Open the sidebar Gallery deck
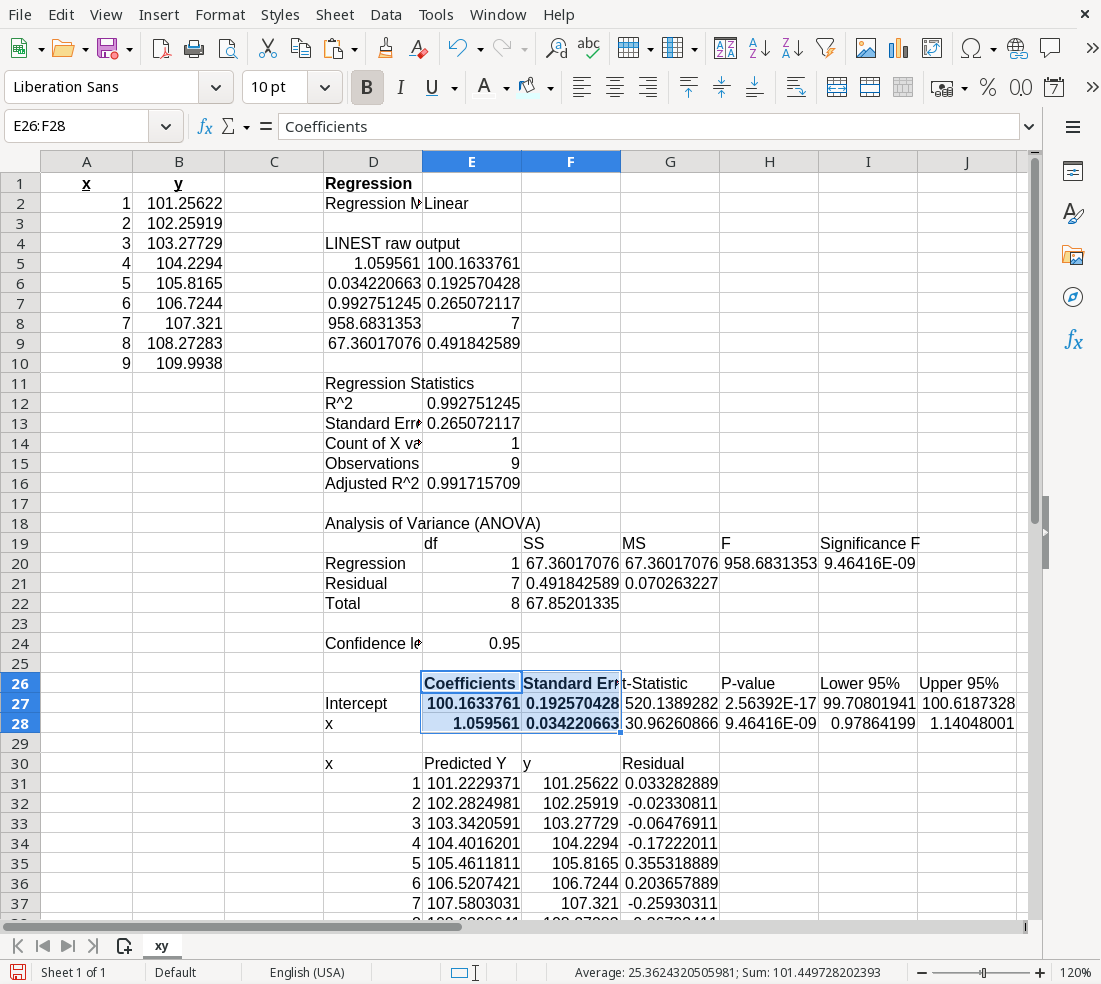 coord(1073,255)
